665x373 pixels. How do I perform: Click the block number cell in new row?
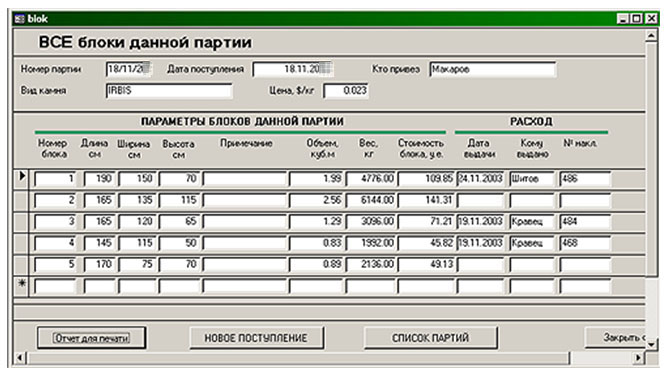pyautogui.click(x=55, y=286)
